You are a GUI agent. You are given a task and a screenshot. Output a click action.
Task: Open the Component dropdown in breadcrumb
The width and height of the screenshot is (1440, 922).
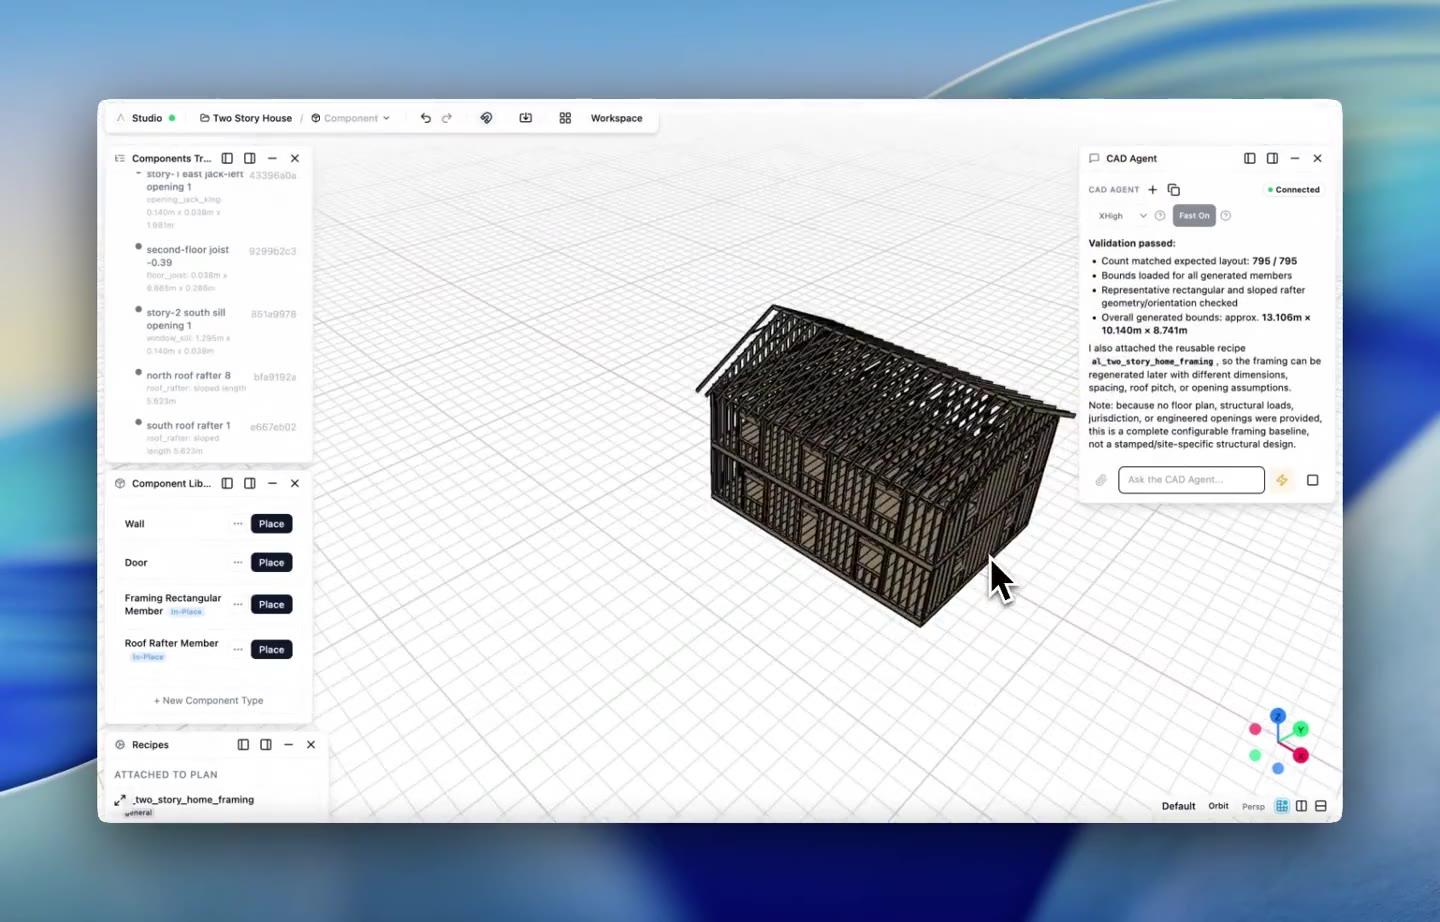(x=351, y=118)
